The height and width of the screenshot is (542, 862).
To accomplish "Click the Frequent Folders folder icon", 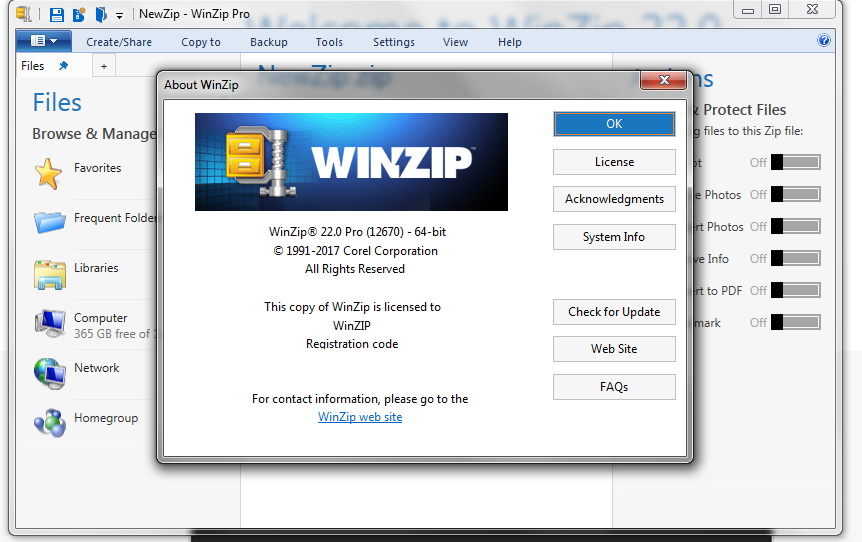I will click(x=49, y=223).
